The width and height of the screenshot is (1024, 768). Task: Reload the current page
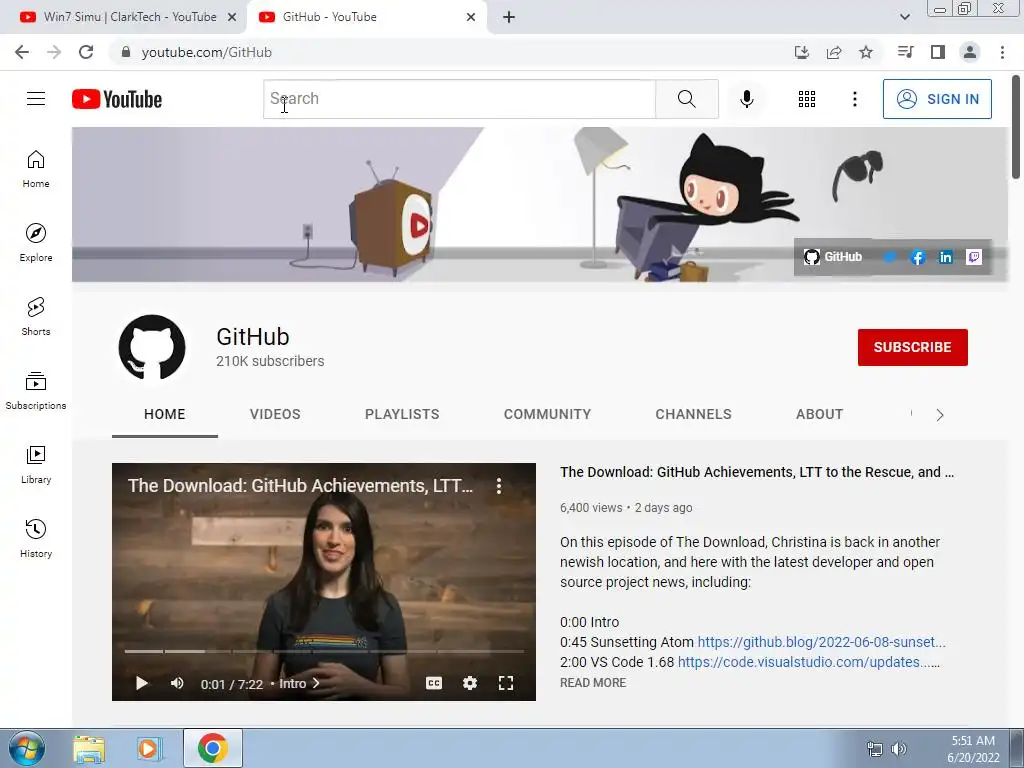(86, 52)
